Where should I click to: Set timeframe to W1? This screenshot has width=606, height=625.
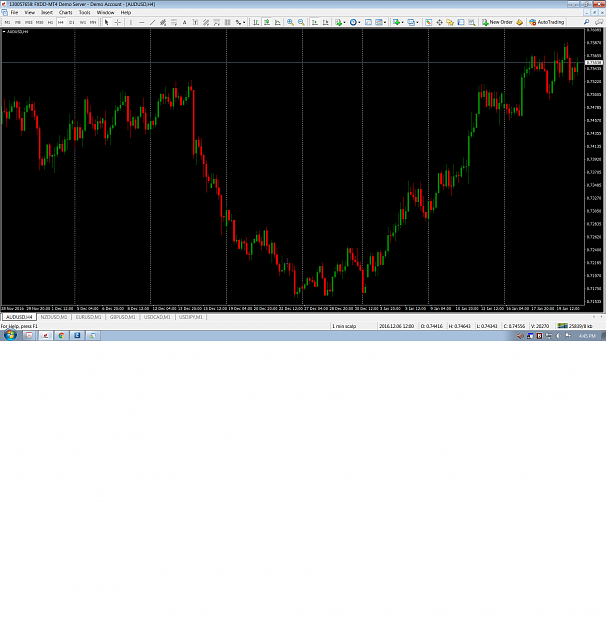[x=83, y=22]
